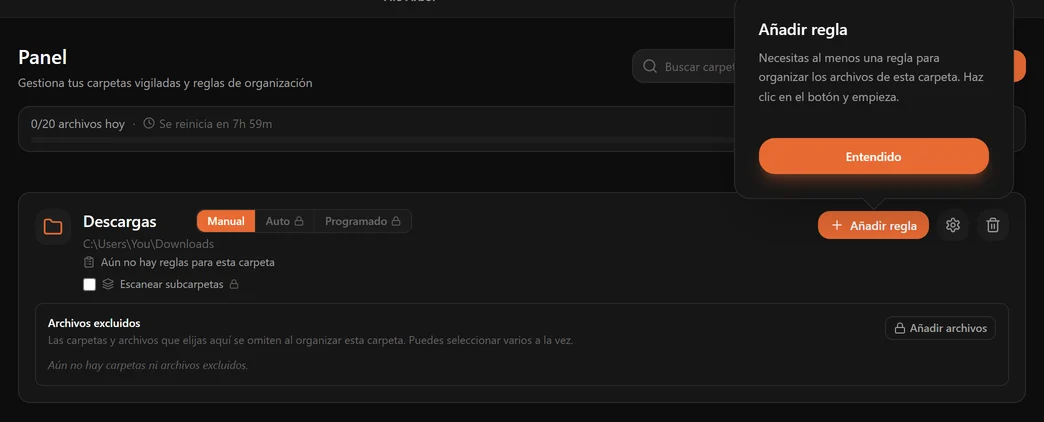This screenshot has width=1044, height=422.
Task: Select Manual mode tab
Action: [x=226, y=221]
